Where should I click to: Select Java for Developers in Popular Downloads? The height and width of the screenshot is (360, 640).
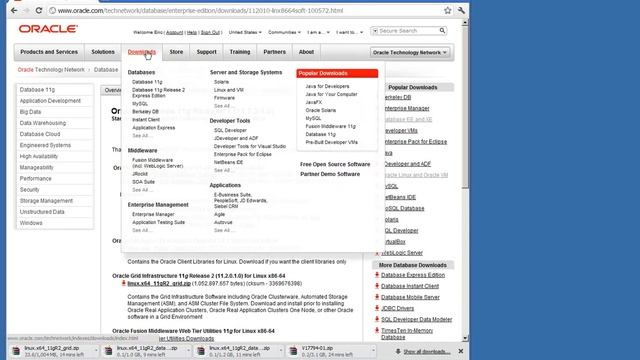327,86
